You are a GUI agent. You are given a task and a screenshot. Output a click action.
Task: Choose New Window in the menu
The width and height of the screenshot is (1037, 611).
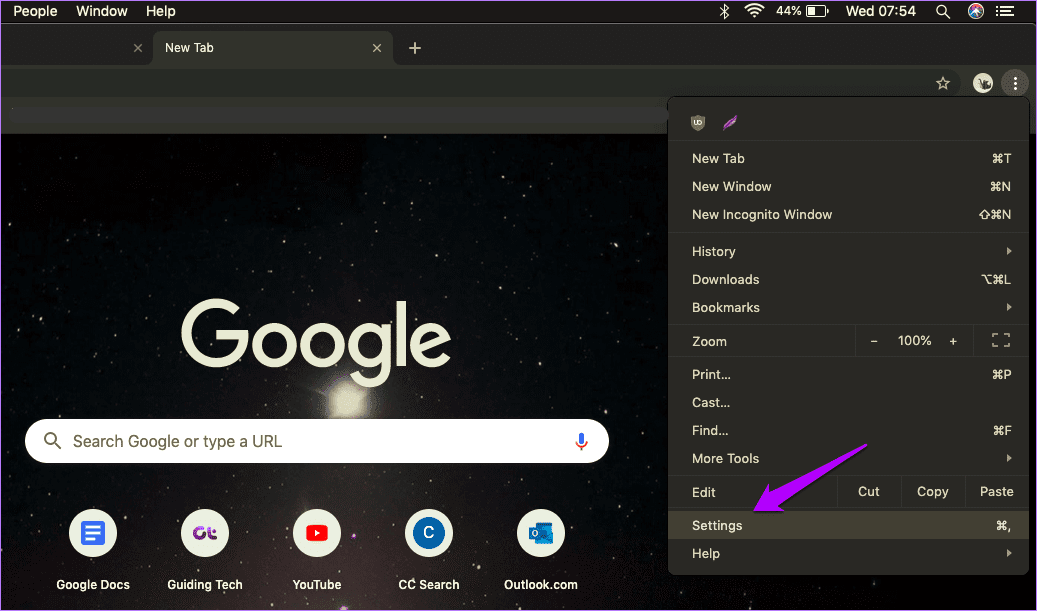[849, 186]
